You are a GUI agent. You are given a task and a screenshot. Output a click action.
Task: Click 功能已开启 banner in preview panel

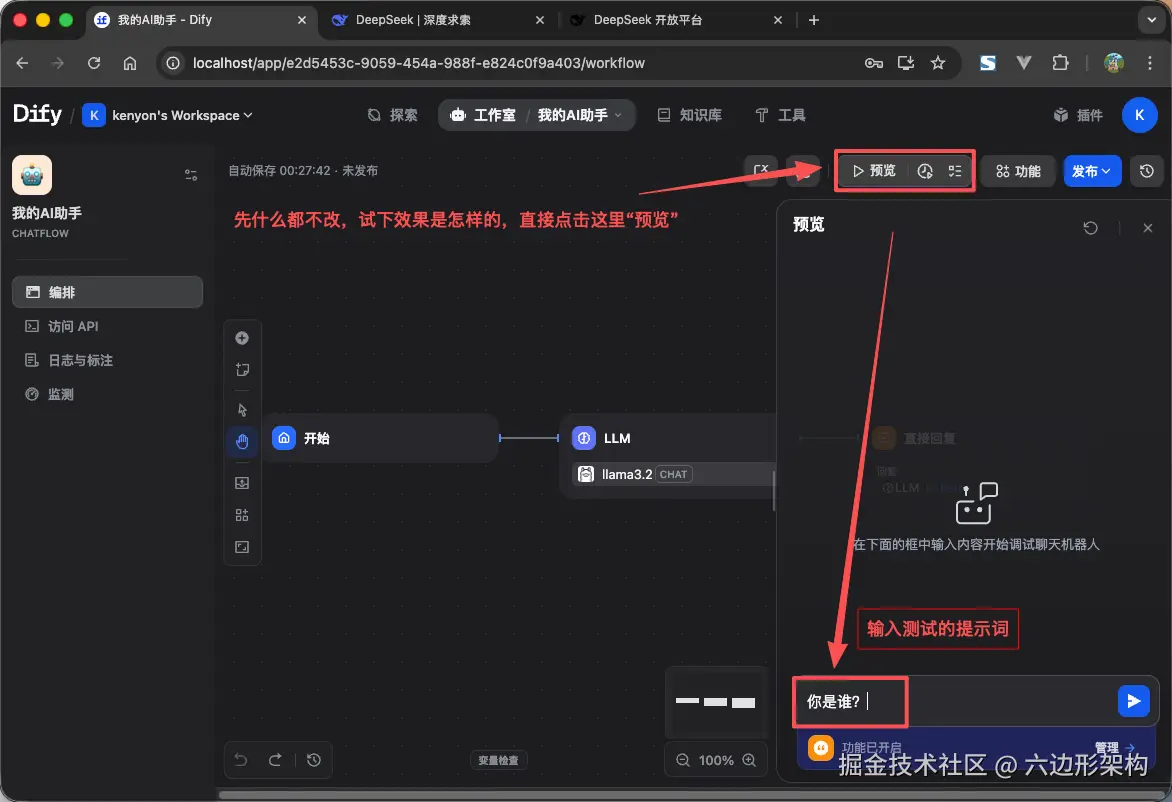click(878, 747)
